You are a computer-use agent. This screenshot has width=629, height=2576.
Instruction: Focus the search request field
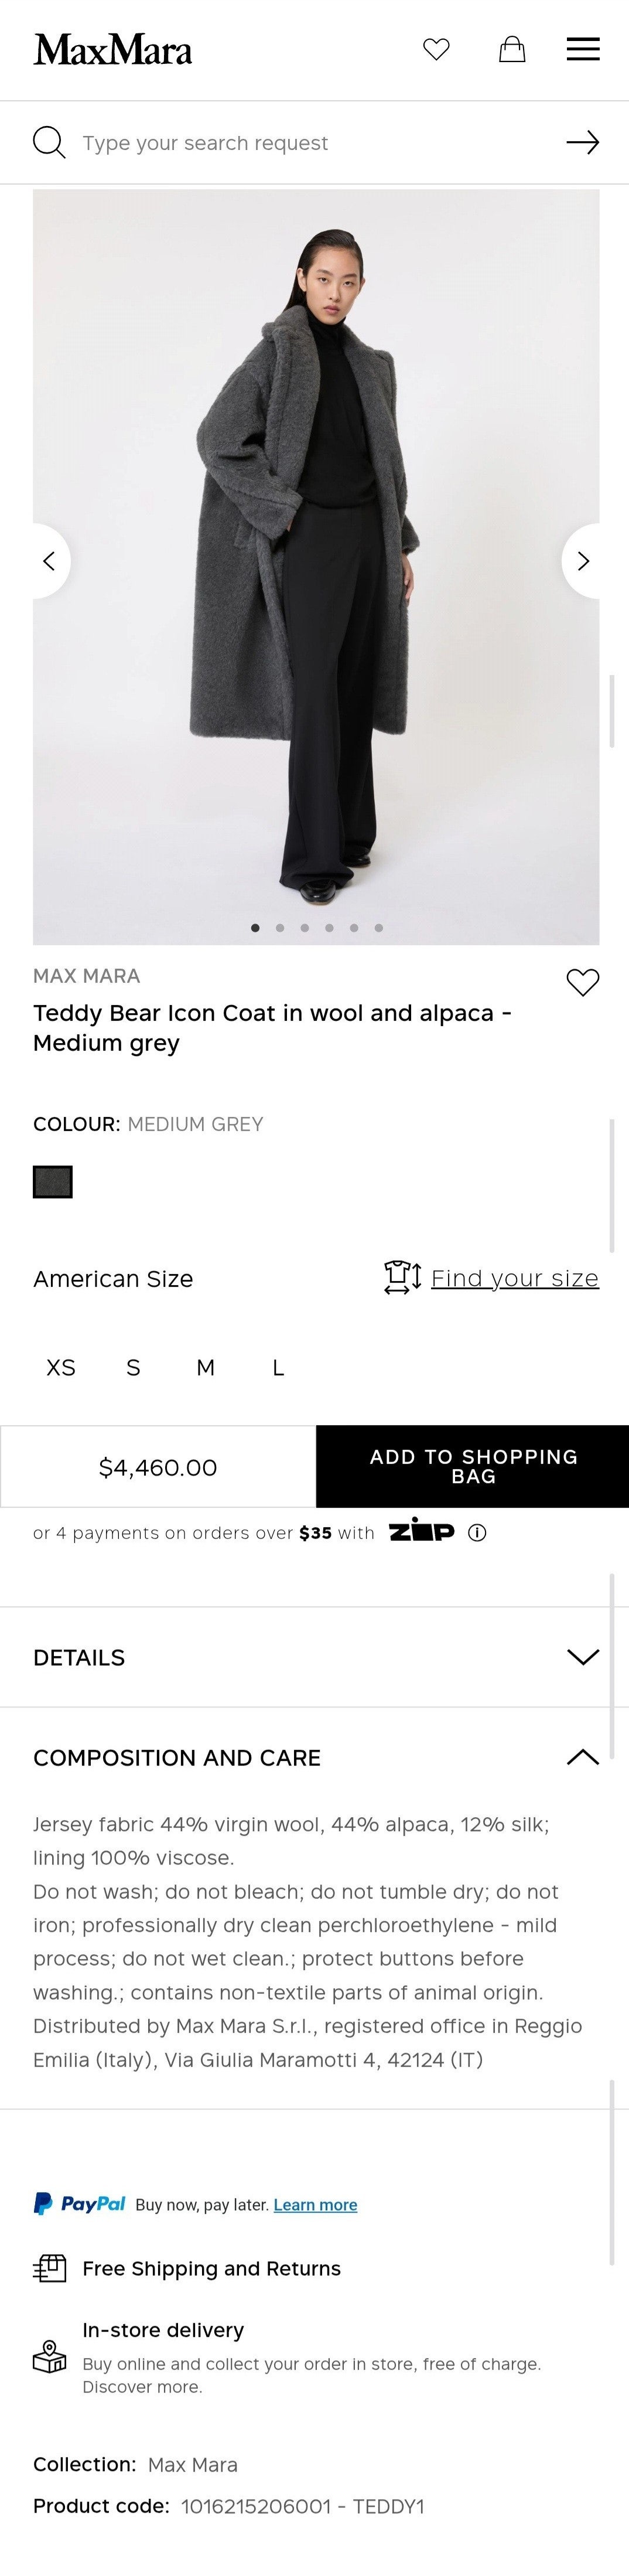(x=310, y=143)
